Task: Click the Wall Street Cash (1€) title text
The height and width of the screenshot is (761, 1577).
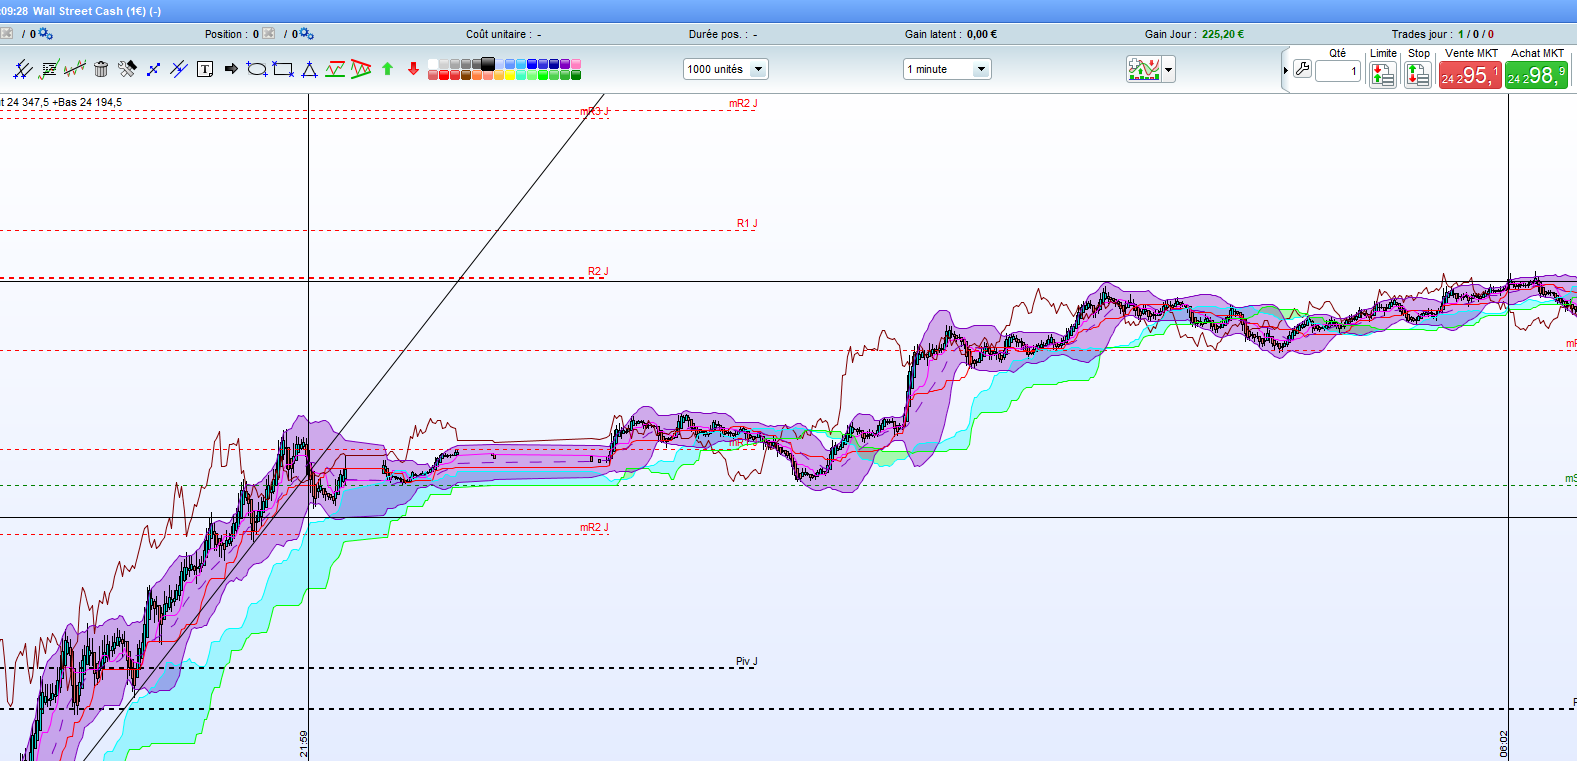Action: tap(89, 11)
